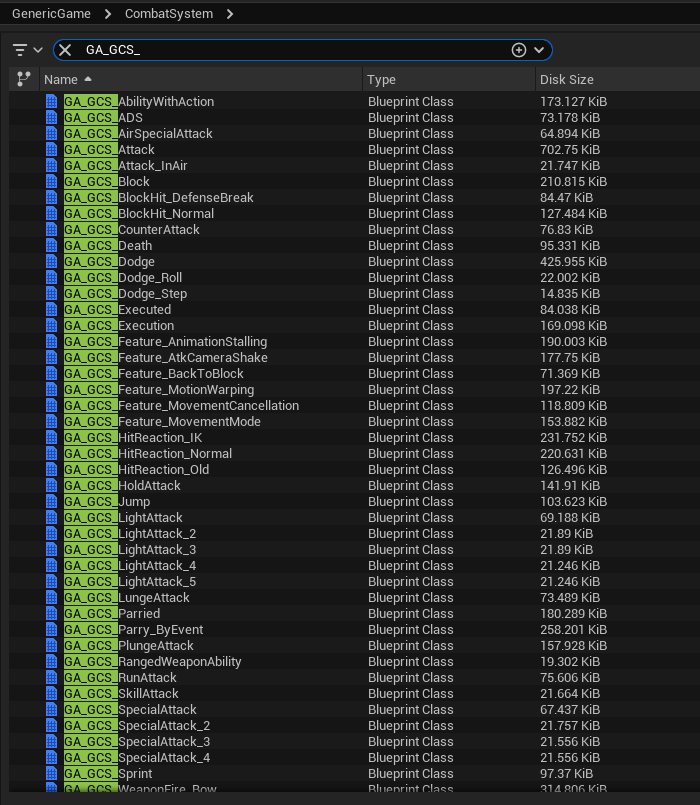Select the GA_GCS_SpecialAttack_3 asset name
700x805 pixels.
click(137, 741)
